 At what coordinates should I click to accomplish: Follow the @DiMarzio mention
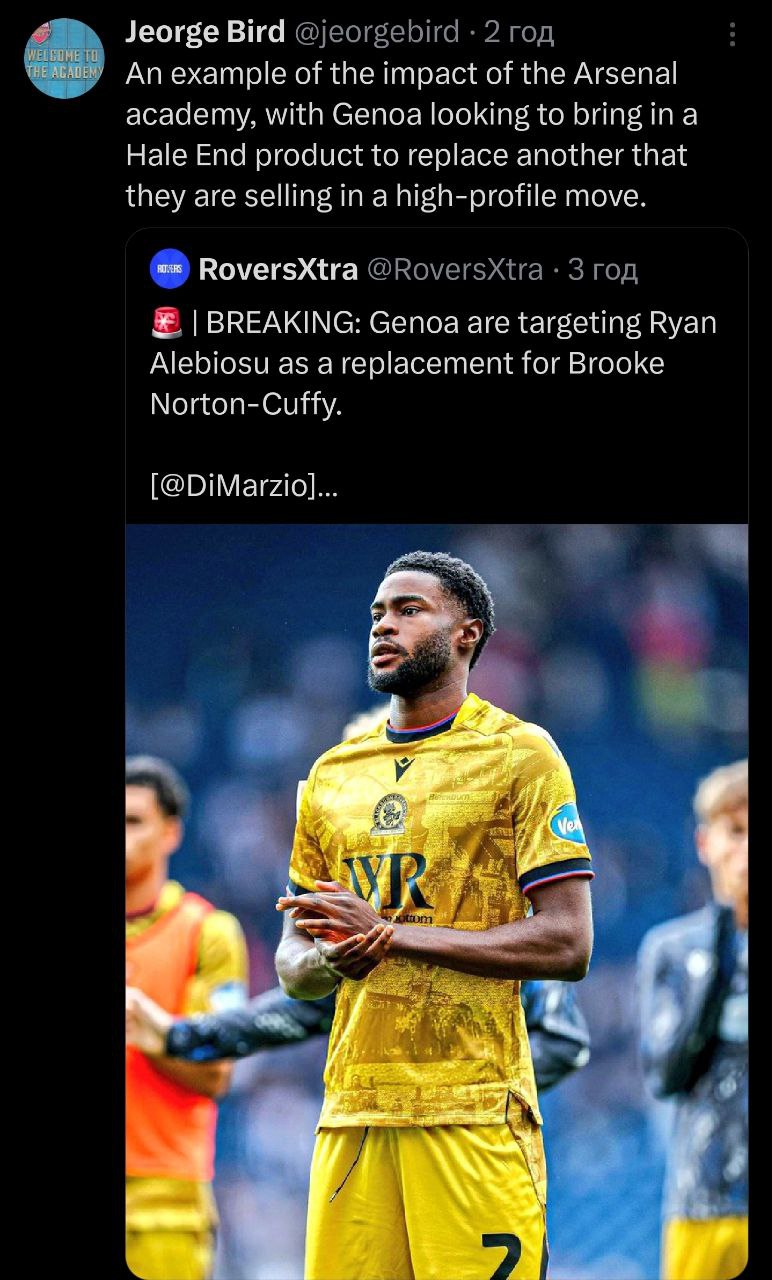coord(232,487)
